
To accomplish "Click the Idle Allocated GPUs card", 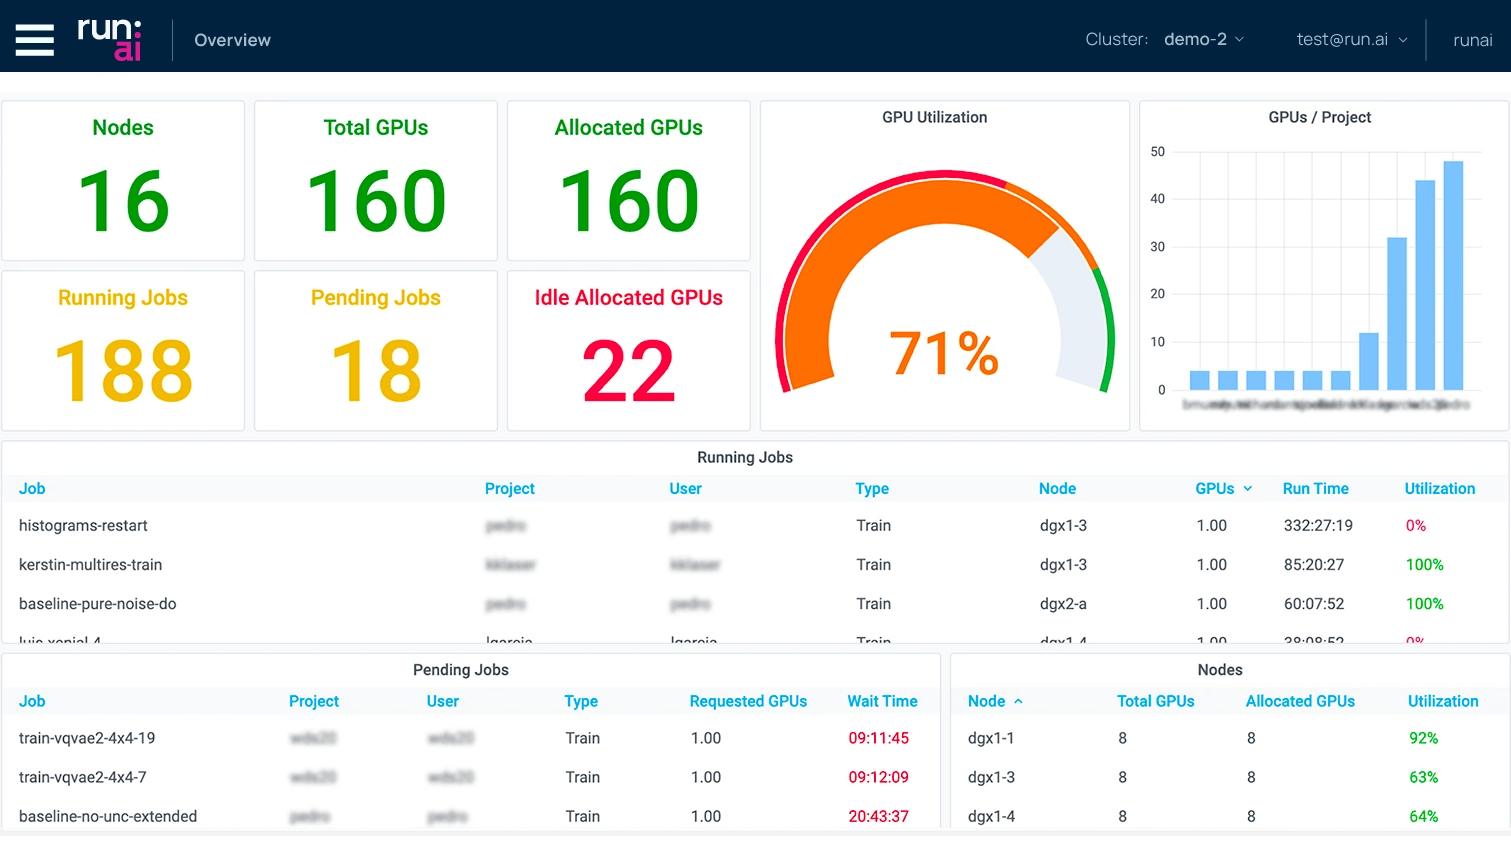I will point(628,350).
